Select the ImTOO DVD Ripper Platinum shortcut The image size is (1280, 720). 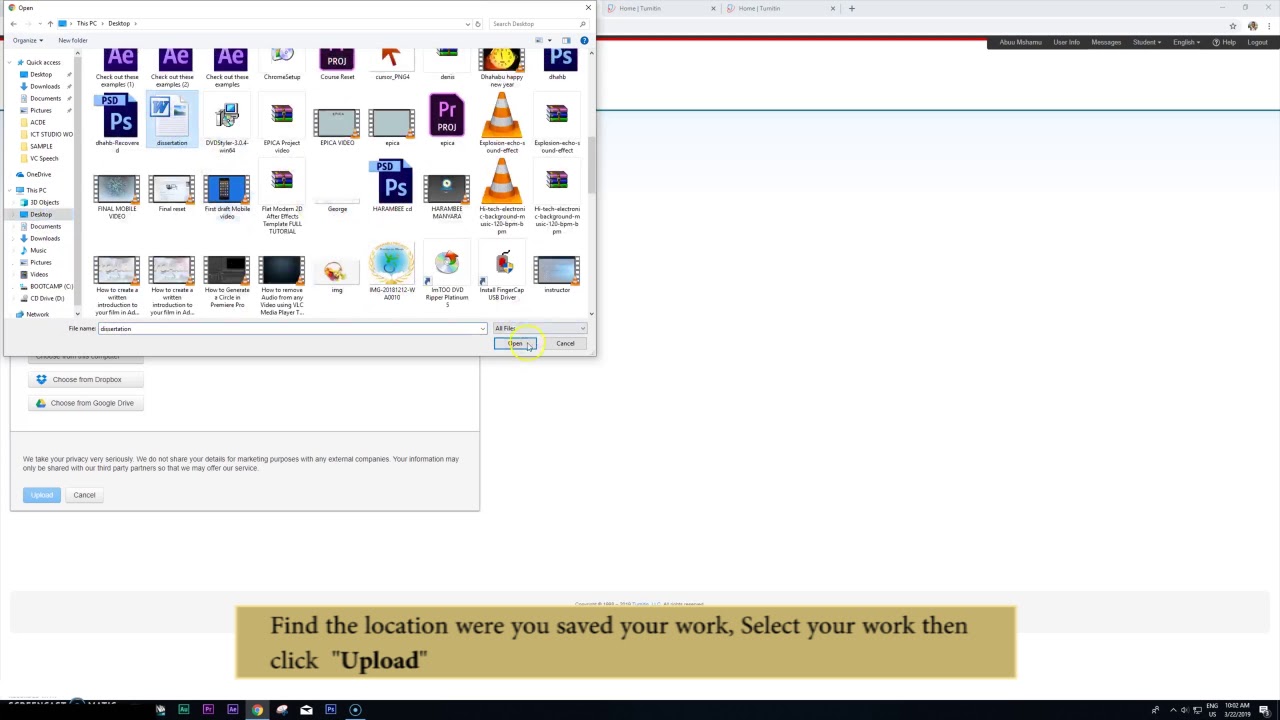tap(447, 275)
